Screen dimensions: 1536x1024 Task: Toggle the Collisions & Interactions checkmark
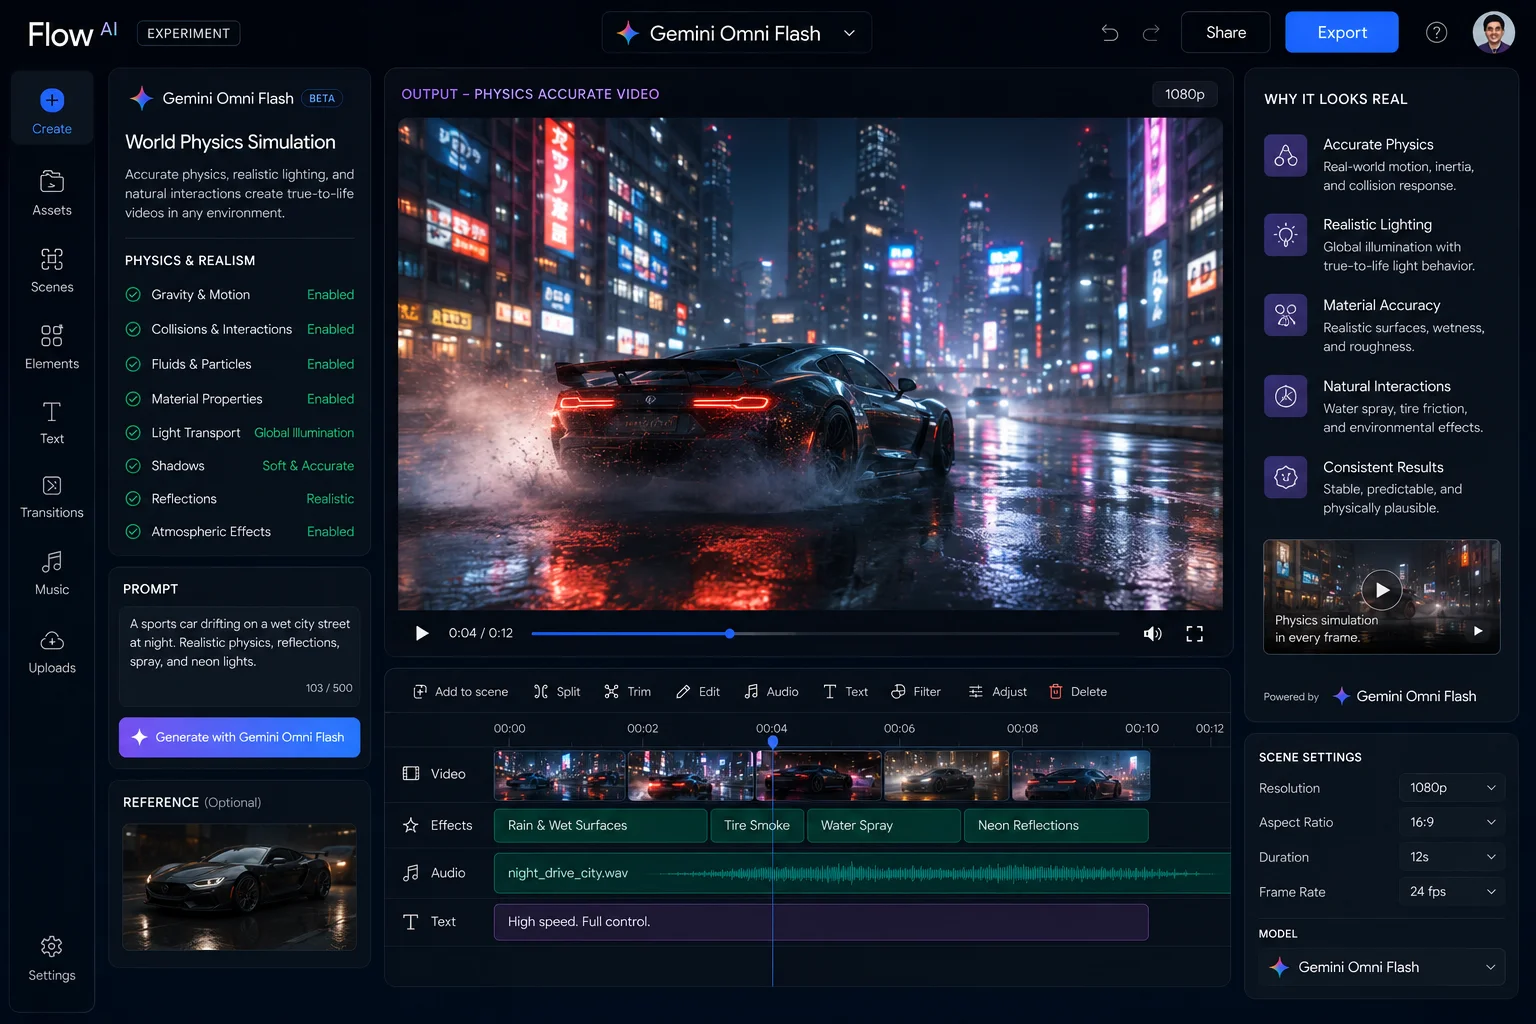coord(133,329)
